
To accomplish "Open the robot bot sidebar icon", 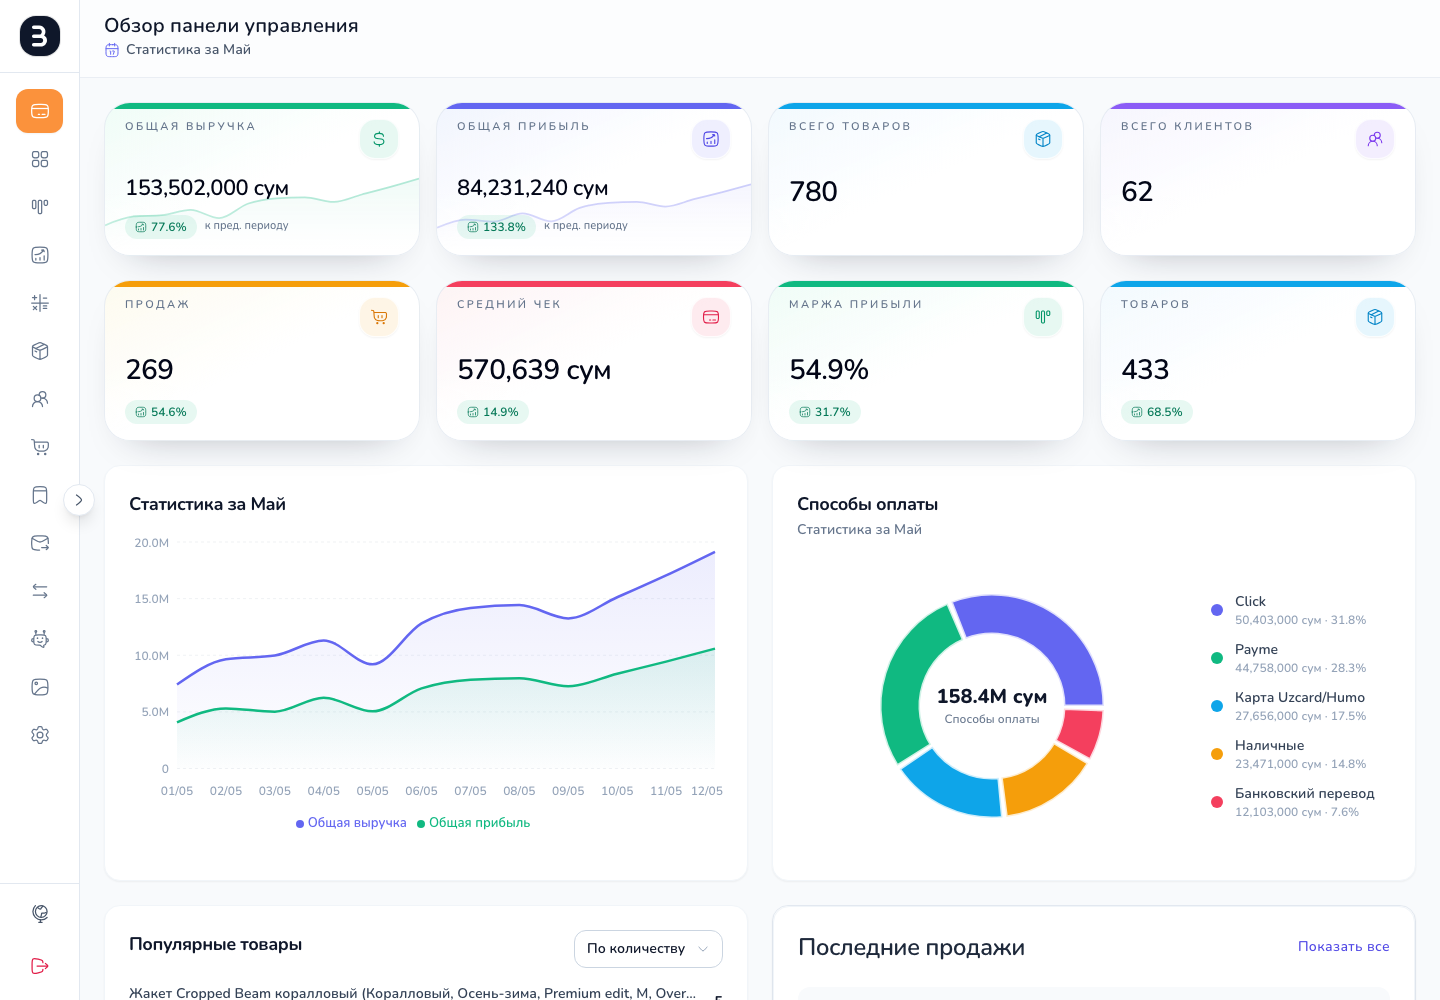I will pyautogui.click(x=40, y=639).
